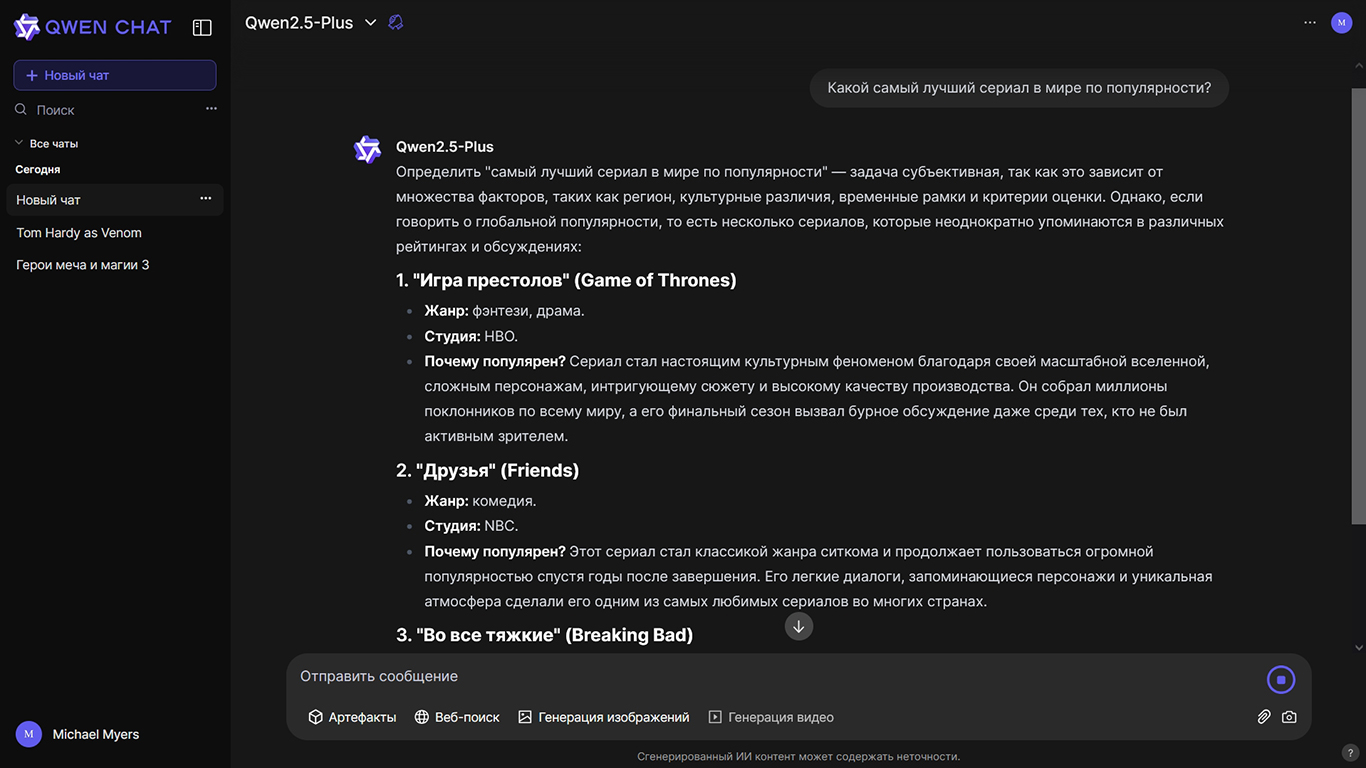
Task: Open the camera capture icon
Action: (1289, 717)
